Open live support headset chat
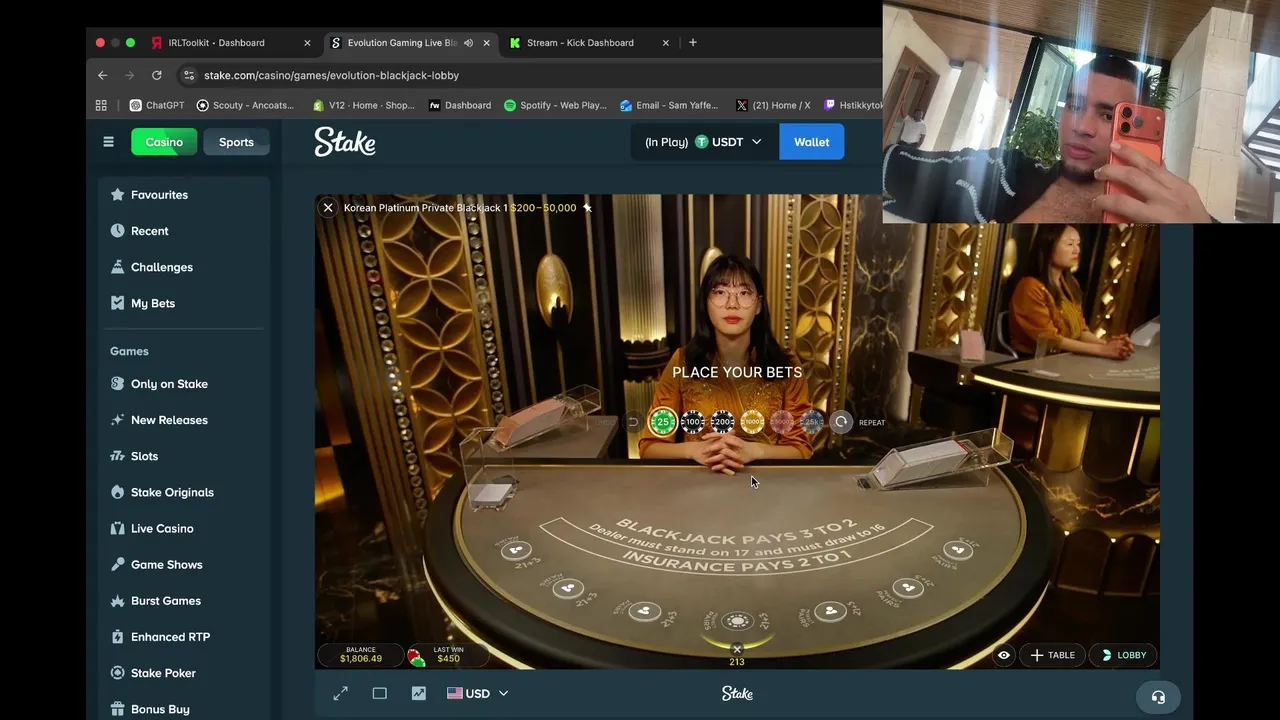 coord(1158,697)
